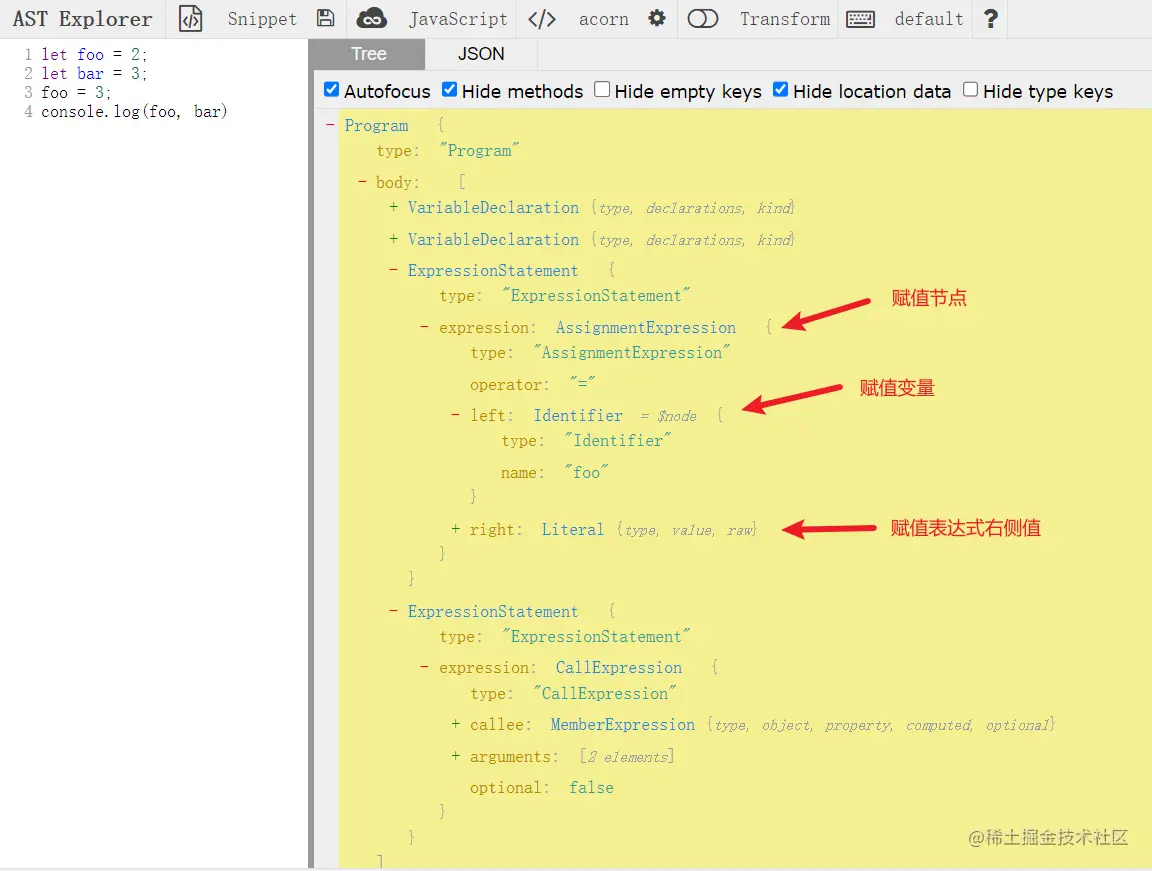
Task: Collapse the CallExpression expression node
Action: 425,667
